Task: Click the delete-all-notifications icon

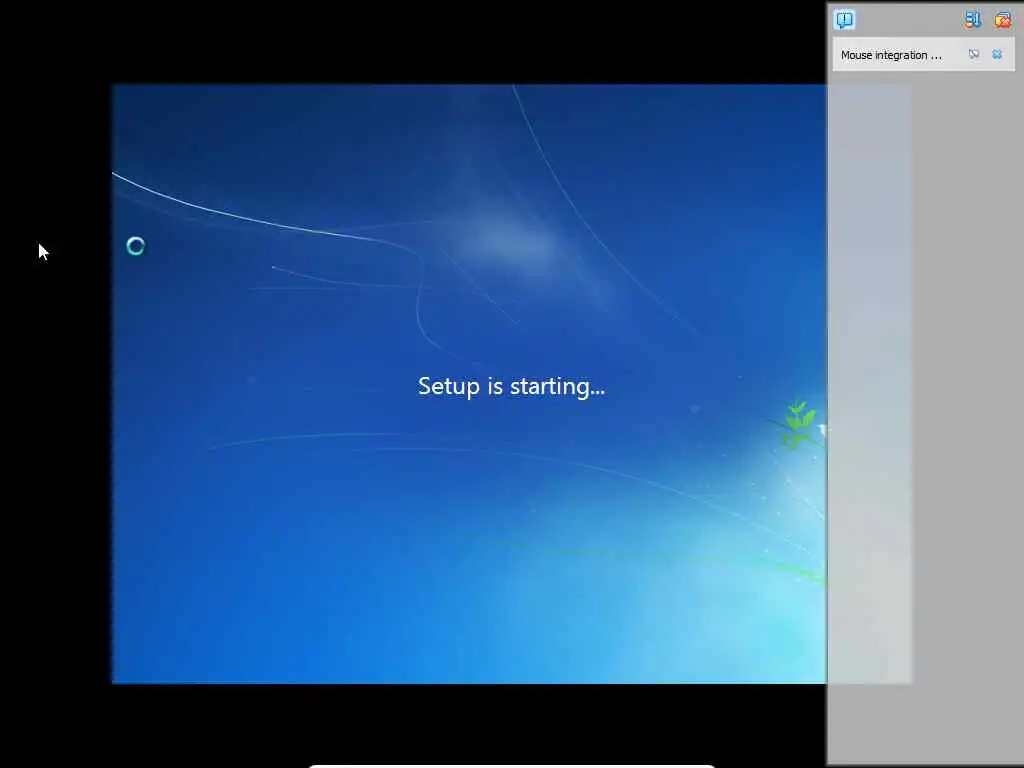Action: pos(1002,20)
